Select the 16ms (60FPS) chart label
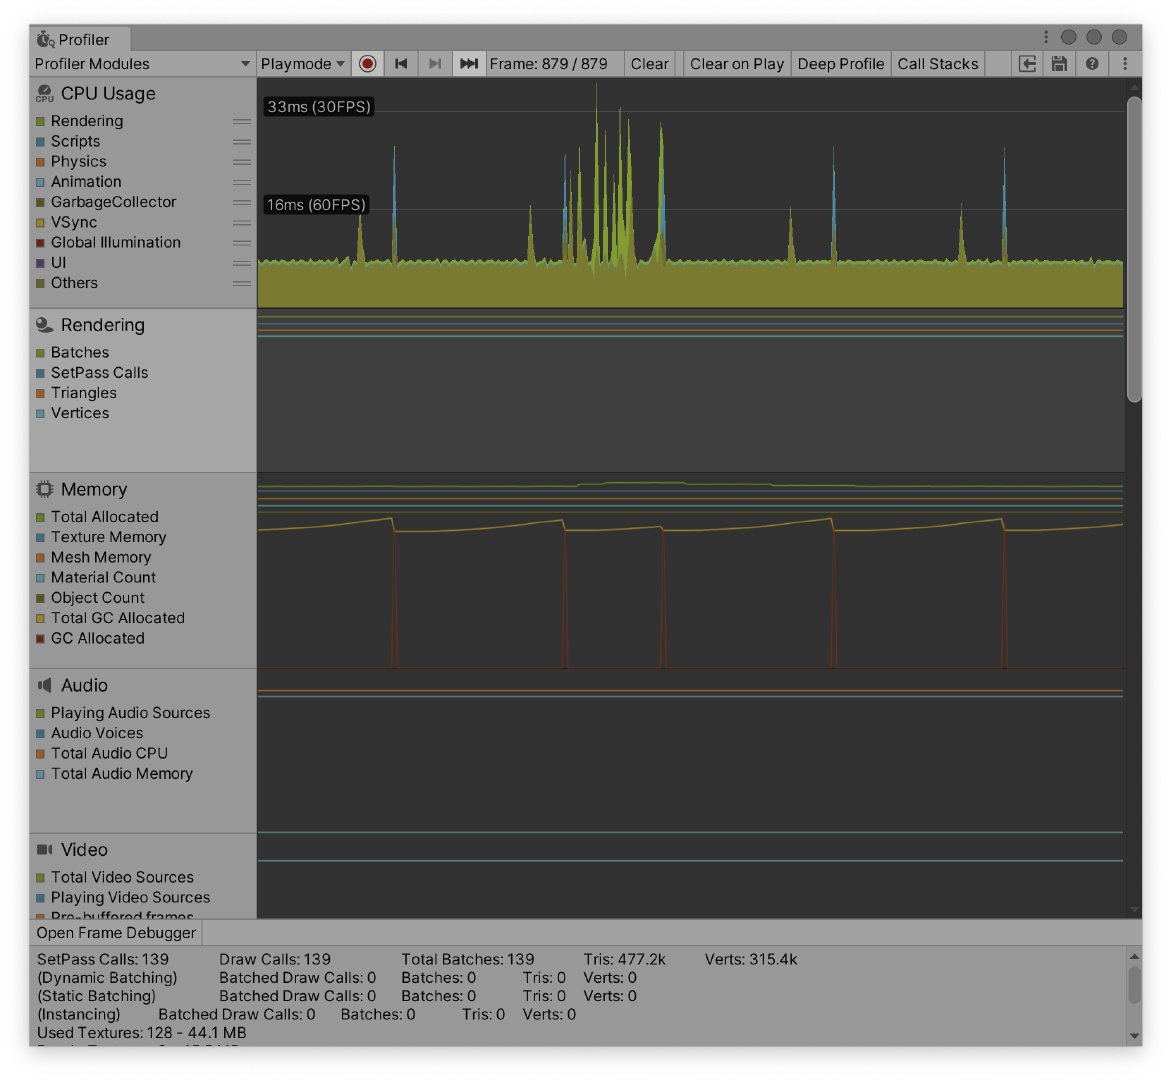Viewport: 1171px width, 1080px height. click(x=317, y=205)
